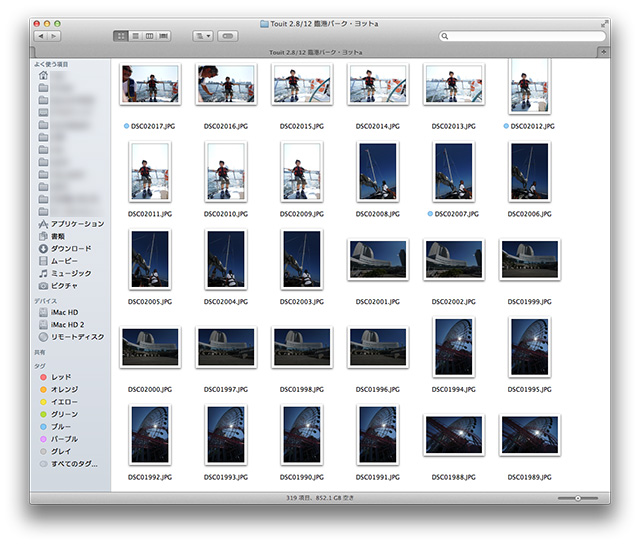Select DSC02005.JPG thumbnail
Image resolution: width=640 pixels, height=545 pixels.
(150, 259)
